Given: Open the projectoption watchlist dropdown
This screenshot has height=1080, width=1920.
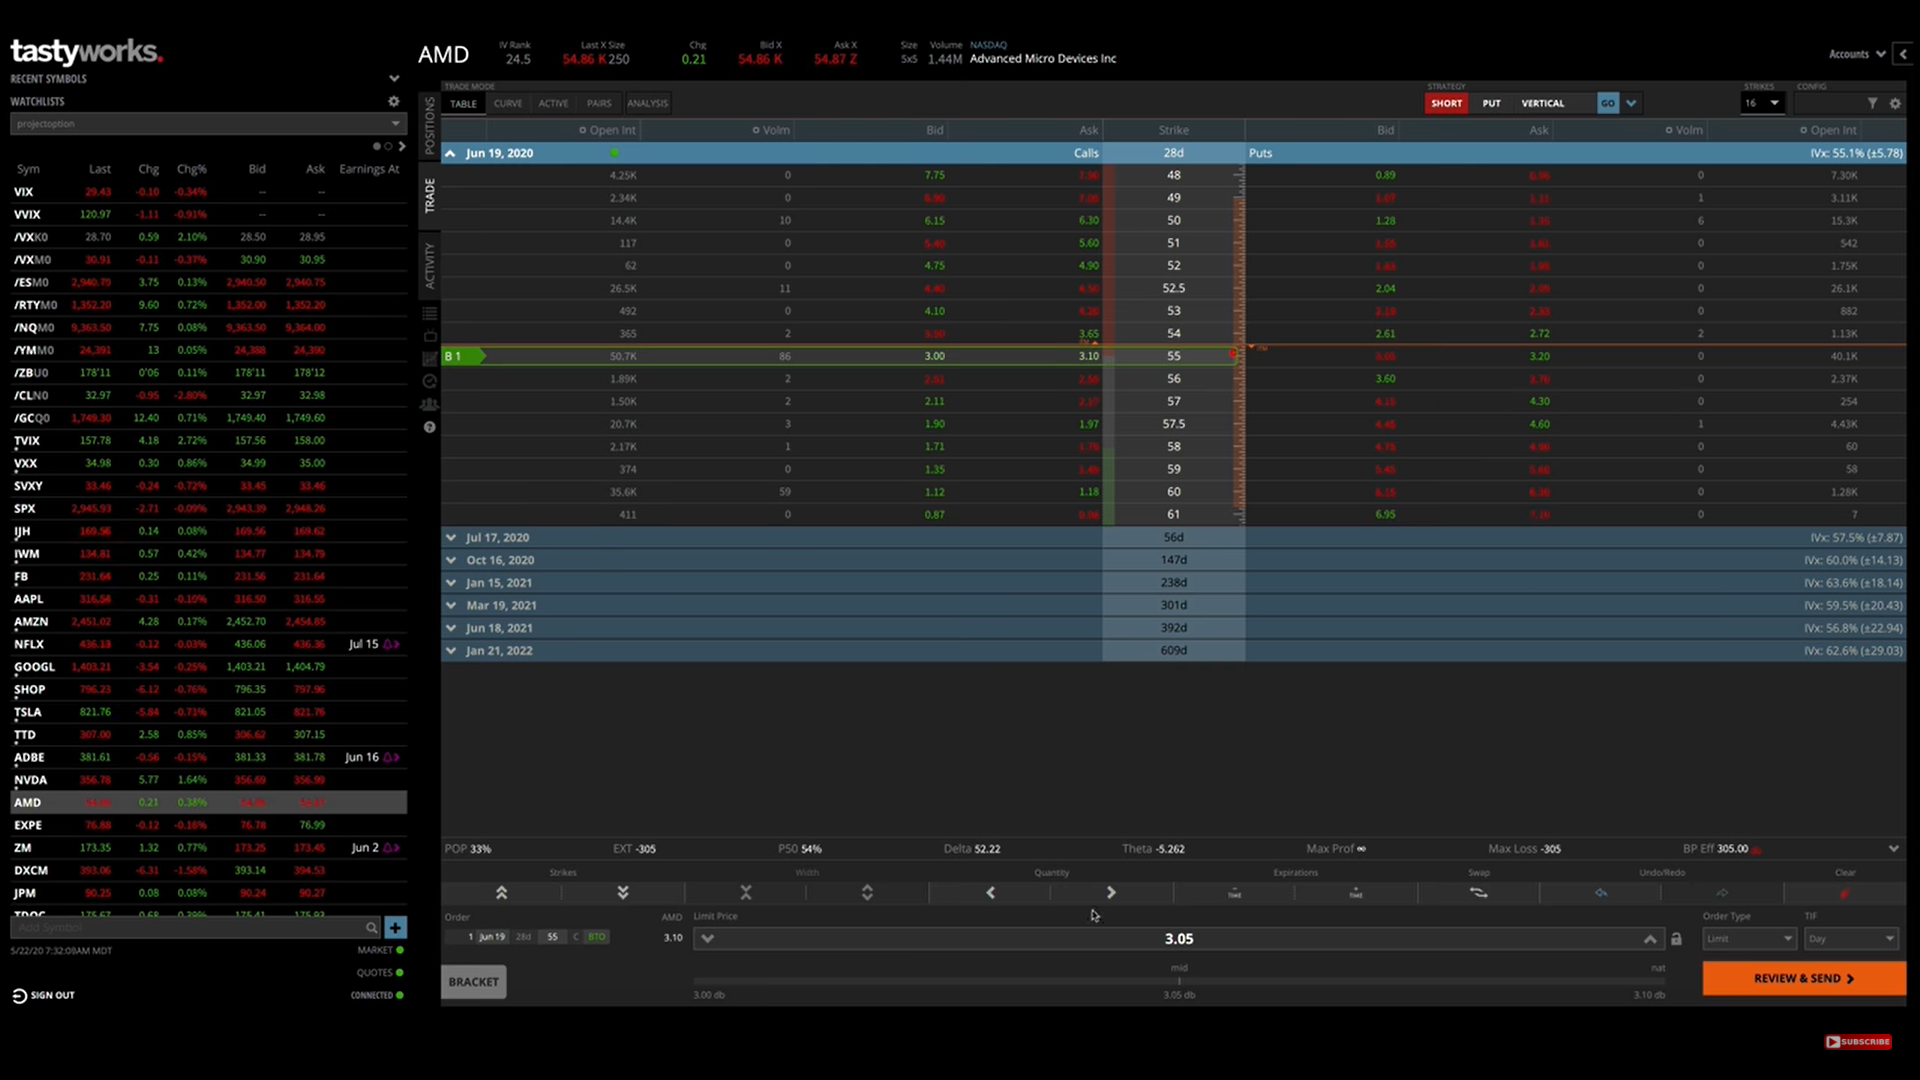Looking at the screenshot, I should click(x=208, y=124).
